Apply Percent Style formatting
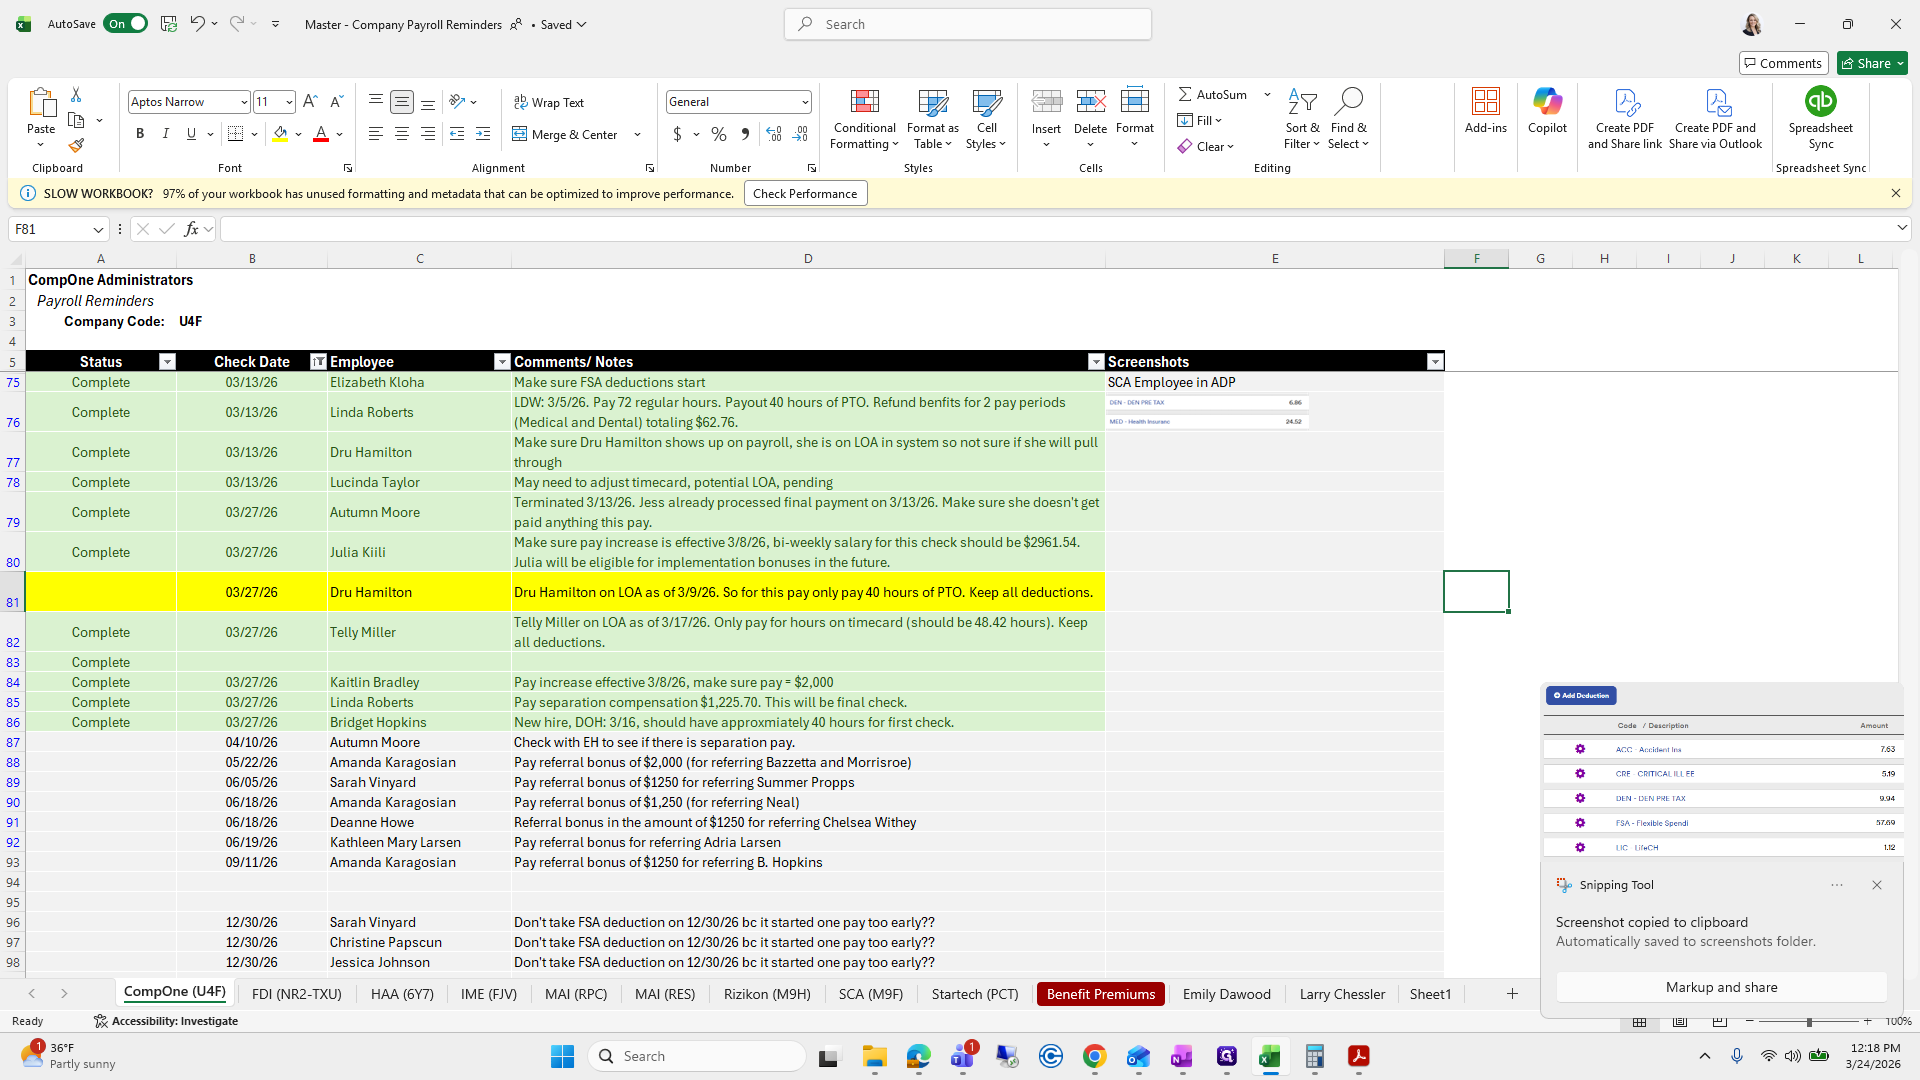Viewport: 1920px width, 1080px height. pyautogui.click(x=719, y=133)
